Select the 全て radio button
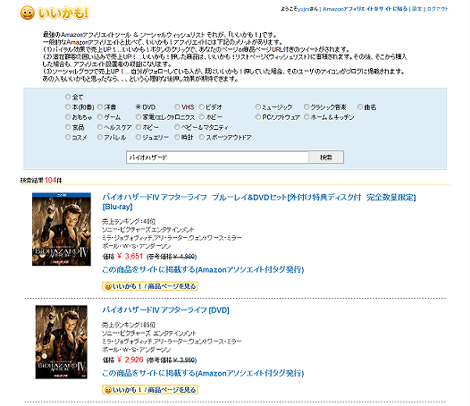 point(68,97)
